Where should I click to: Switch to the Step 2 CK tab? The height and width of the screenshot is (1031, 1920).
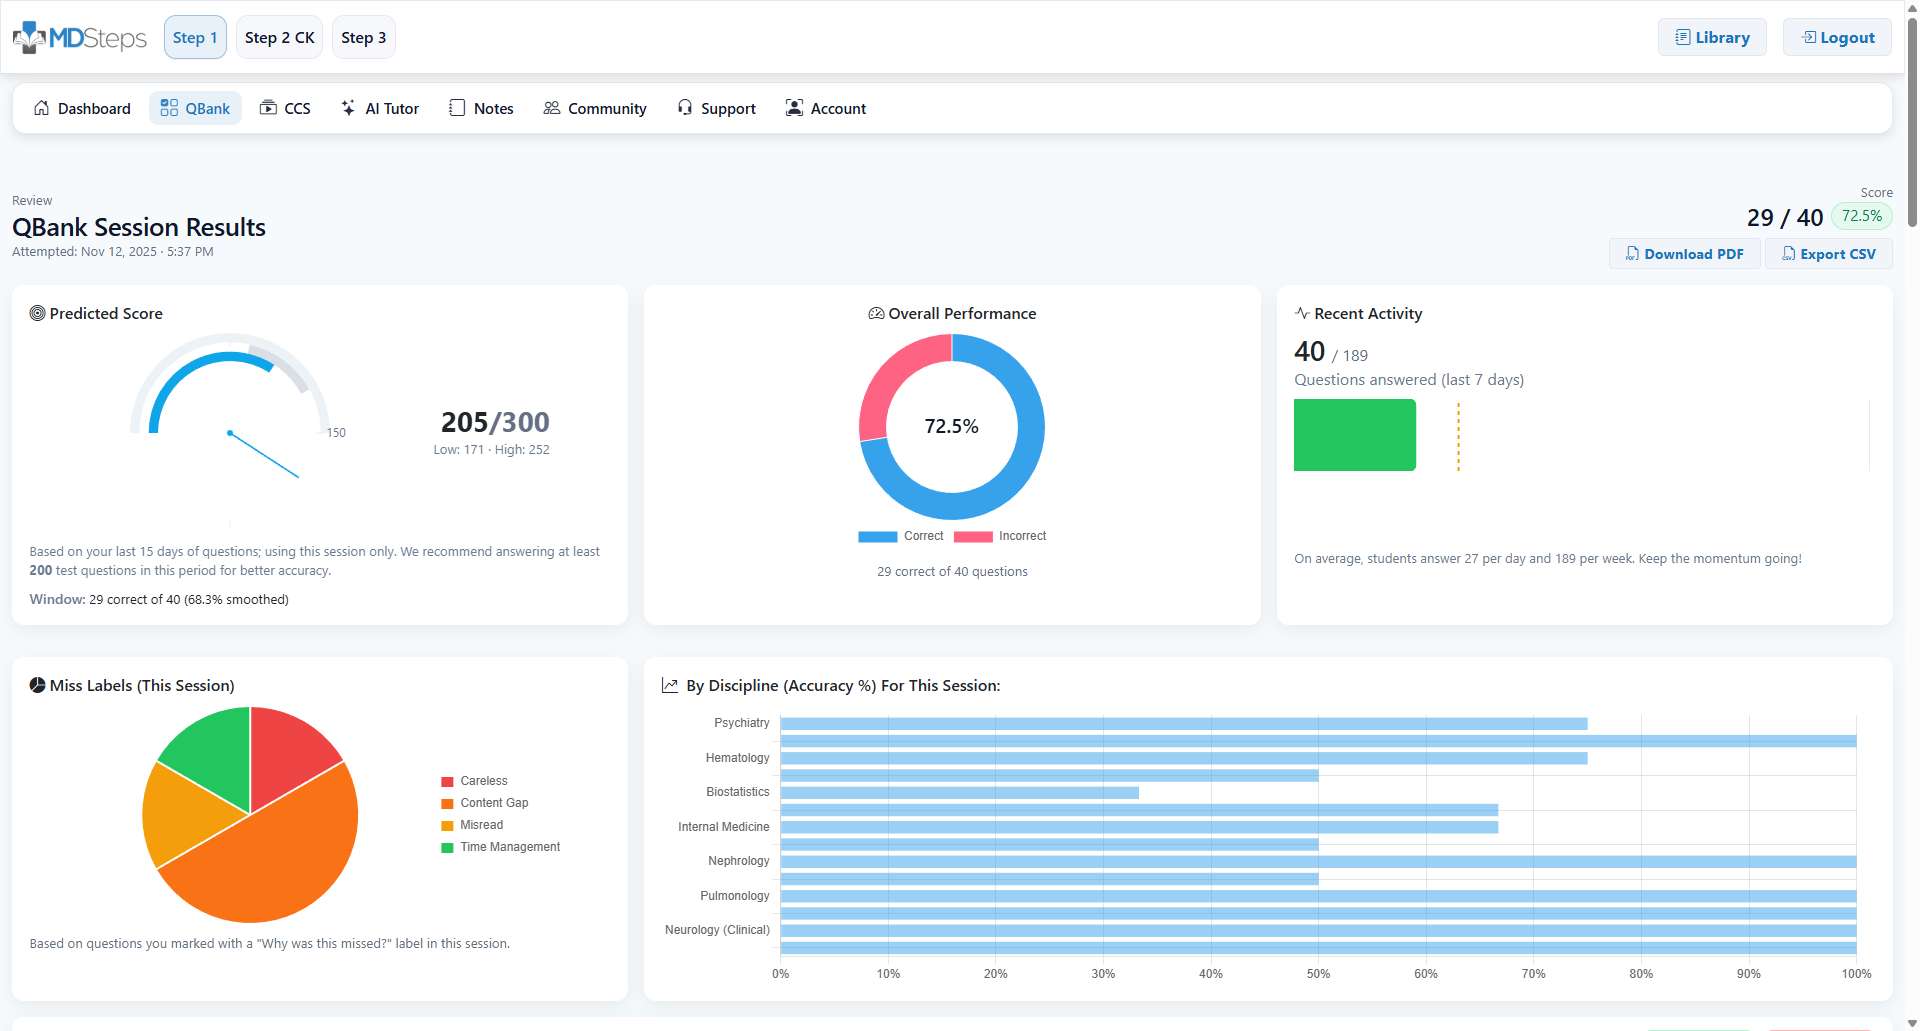pos(279,37)
